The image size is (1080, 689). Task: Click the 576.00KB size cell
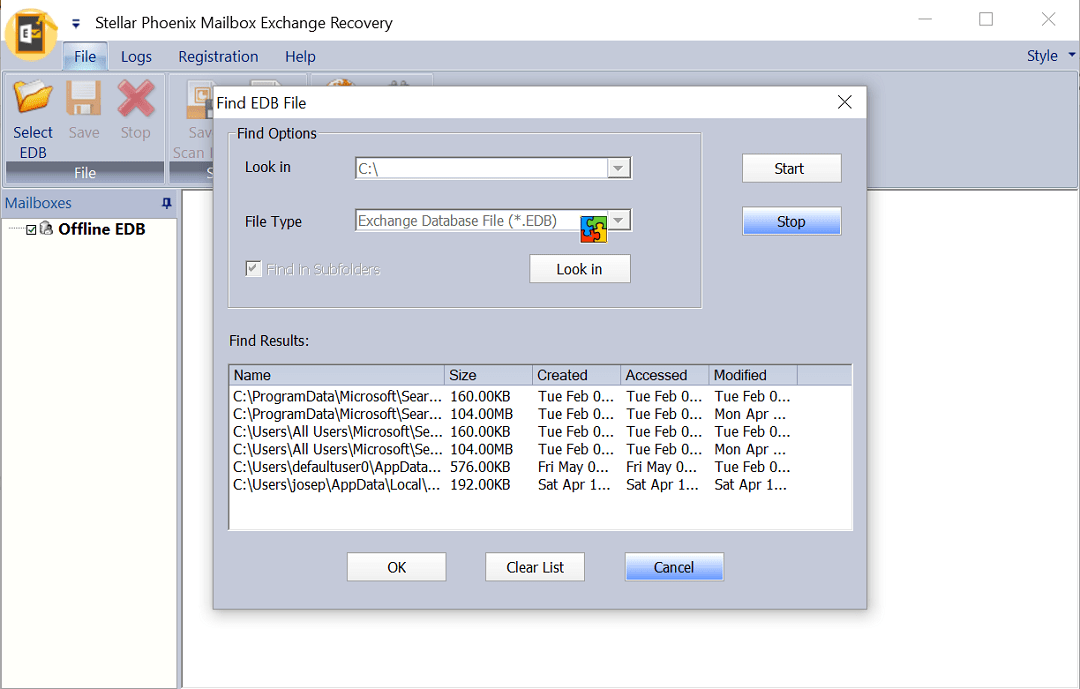click(x=481, y=467)
